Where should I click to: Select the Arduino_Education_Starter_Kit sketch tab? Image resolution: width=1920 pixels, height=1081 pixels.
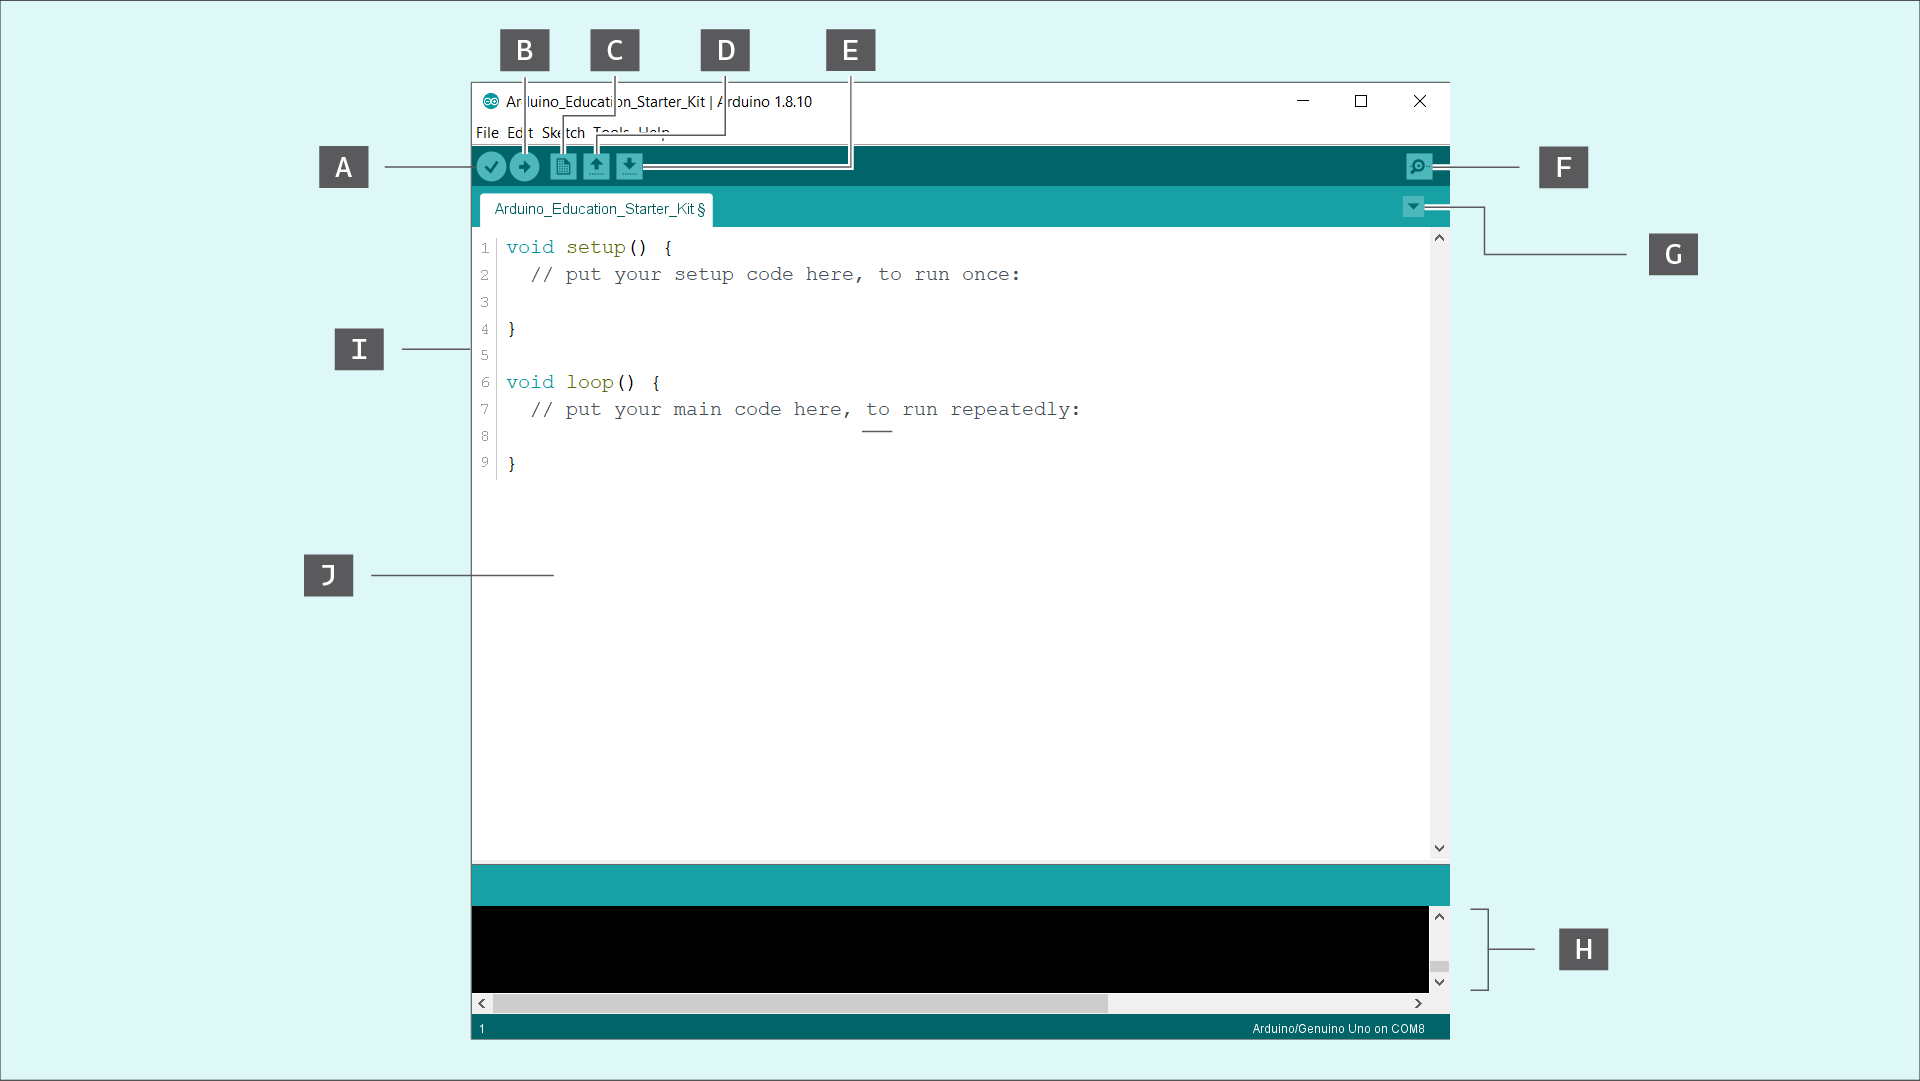pos(597,210)
